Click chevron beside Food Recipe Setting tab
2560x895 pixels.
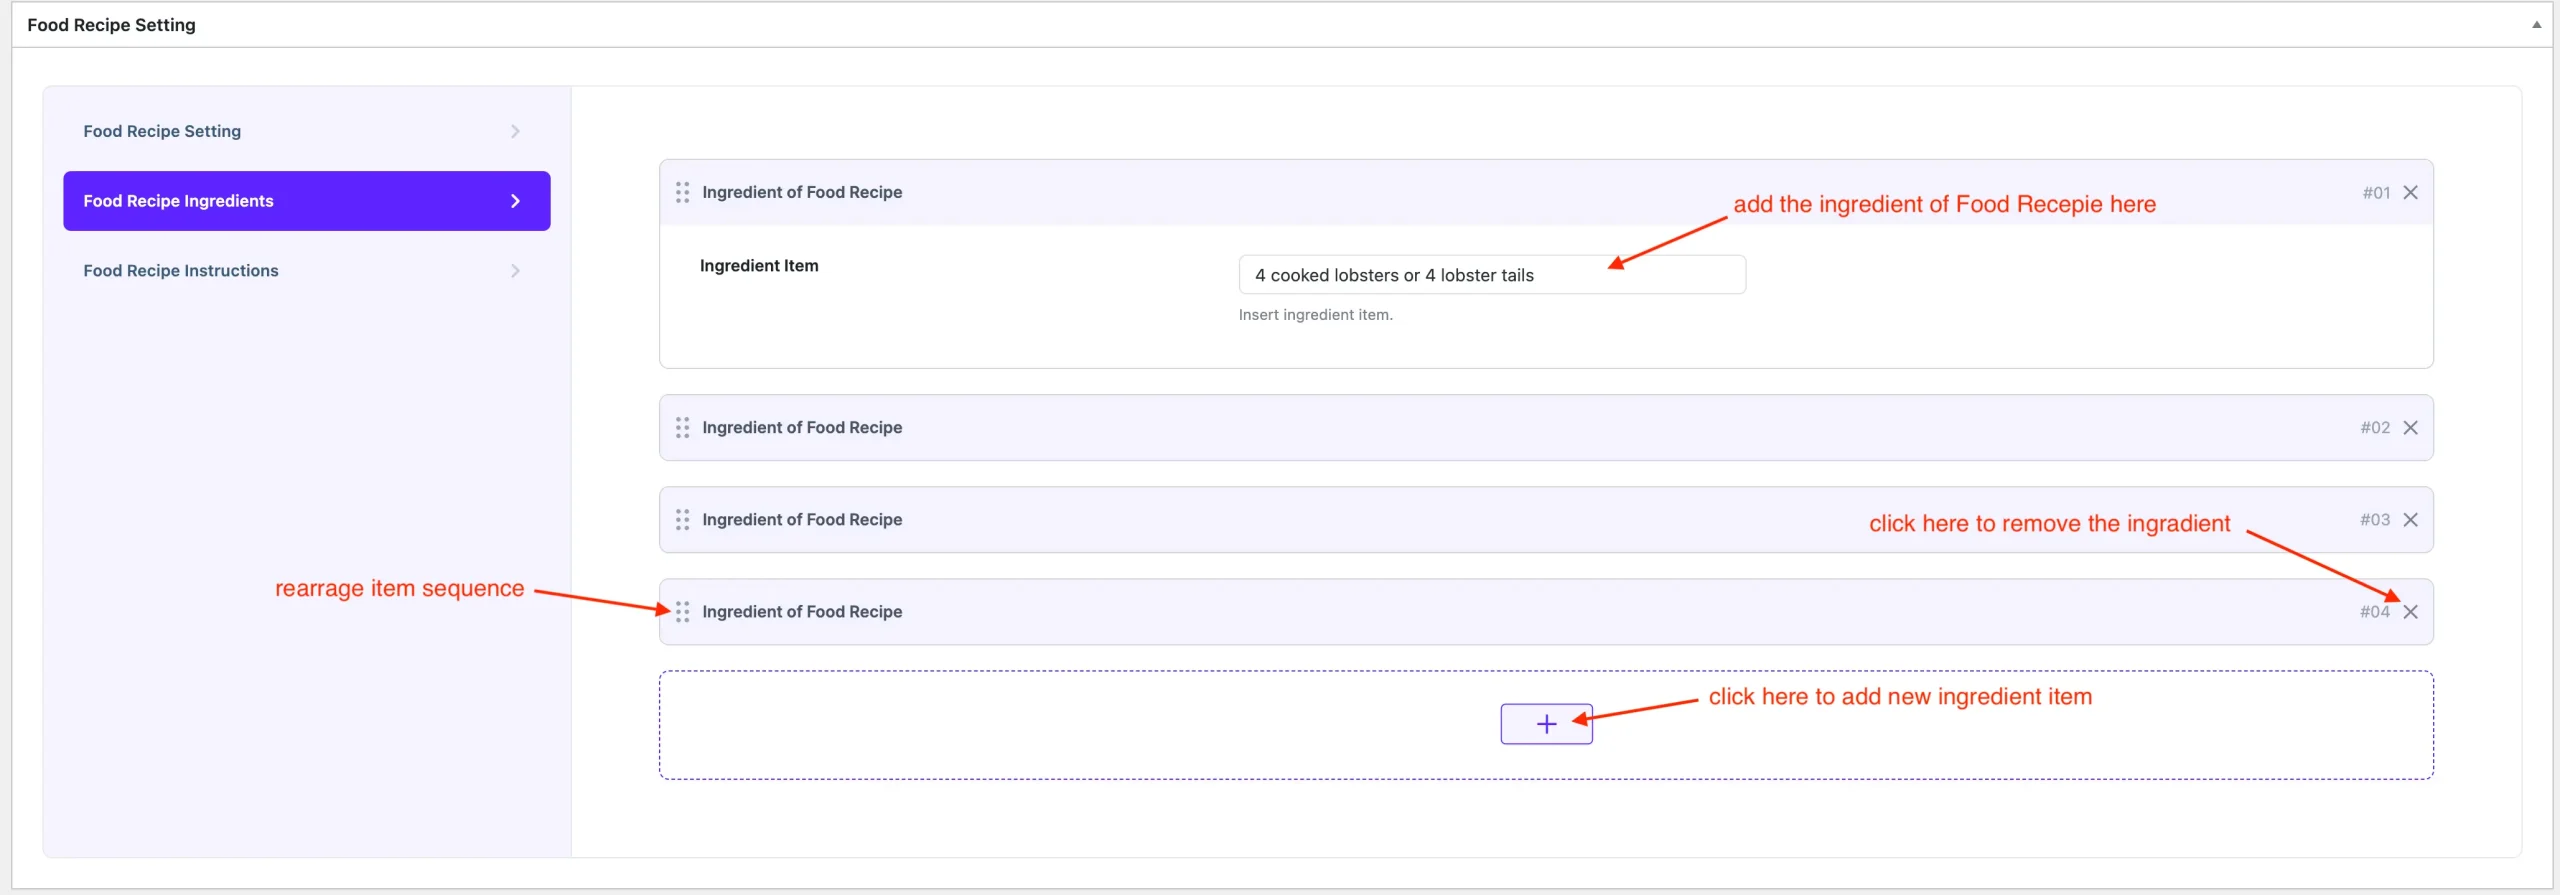coord(515,132)
